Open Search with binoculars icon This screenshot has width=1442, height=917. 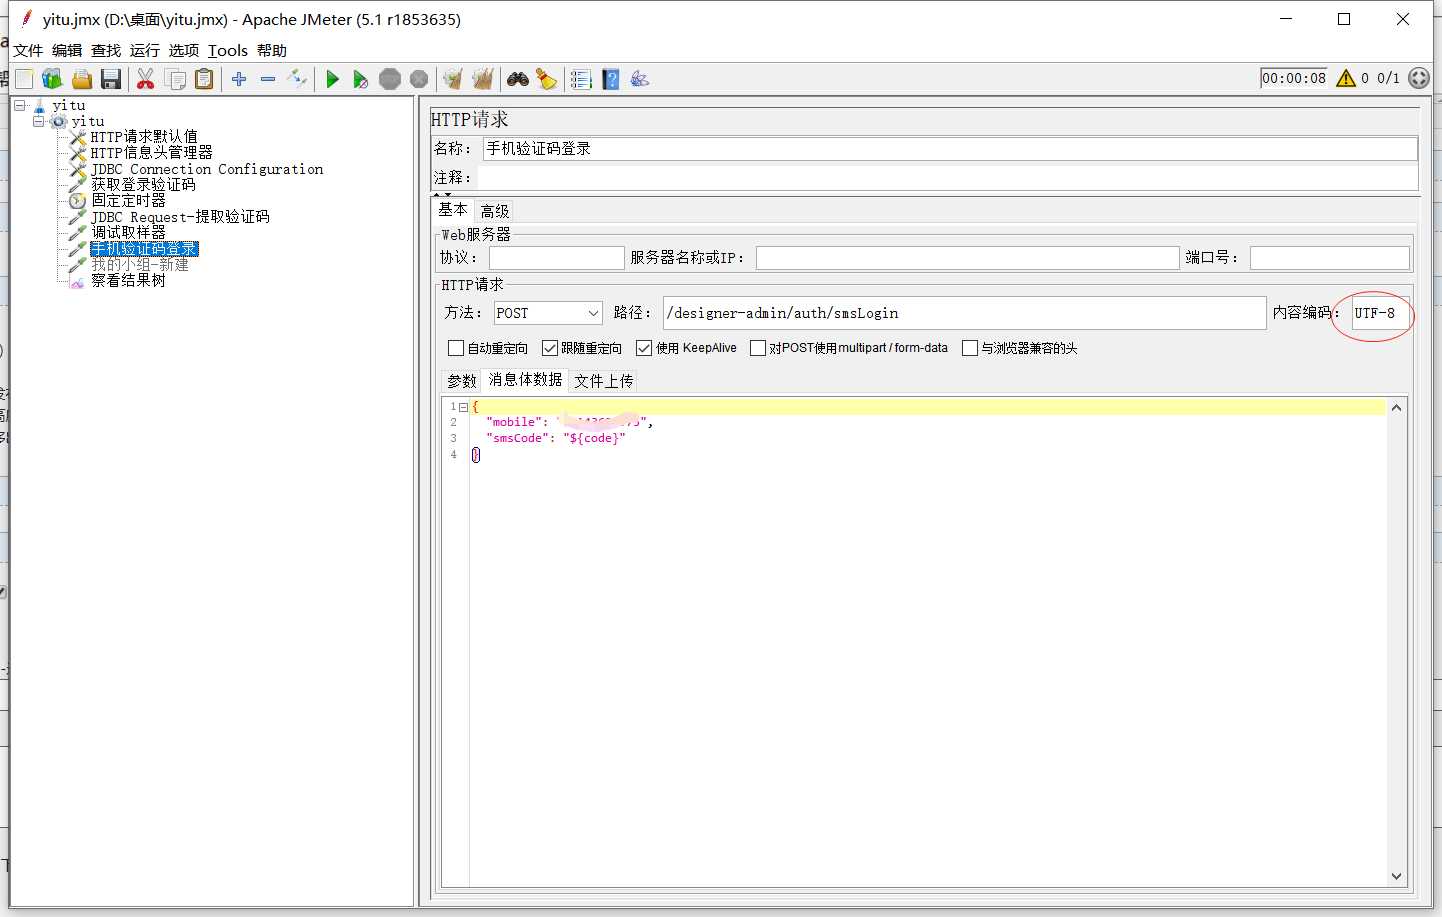pyautogui.click(x=518, y=79)
